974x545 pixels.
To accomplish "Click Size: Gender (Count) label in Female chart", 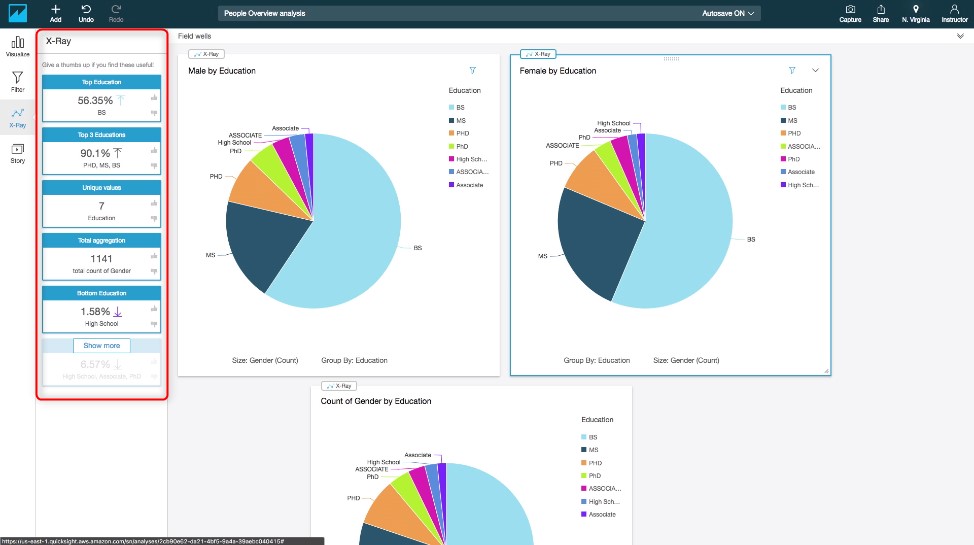I will (x=686, y=360).
